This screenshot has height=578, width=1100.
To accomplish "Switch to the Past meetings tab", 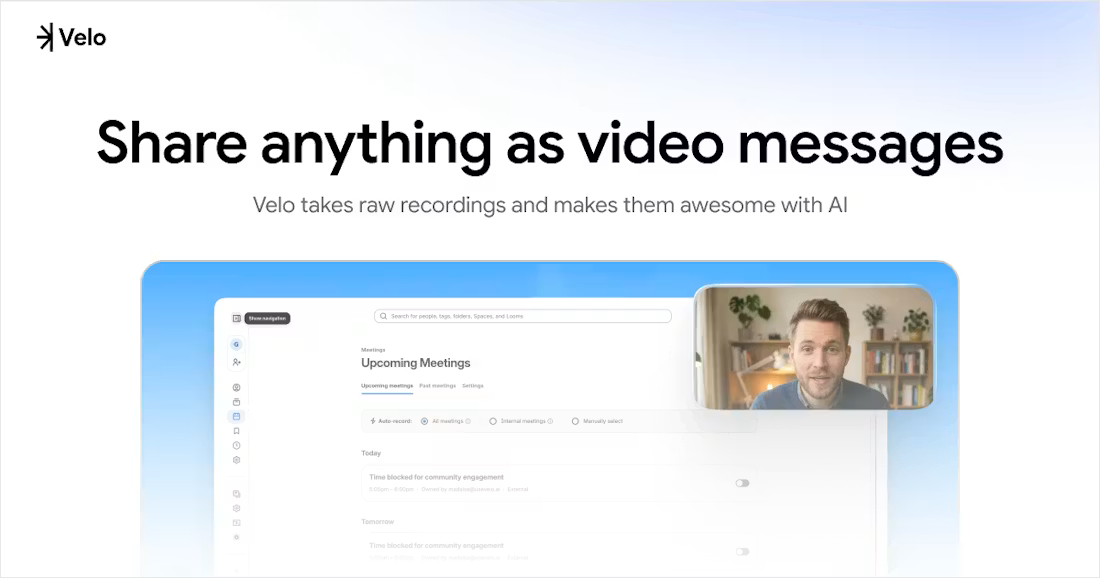I will tap(438, 386).
